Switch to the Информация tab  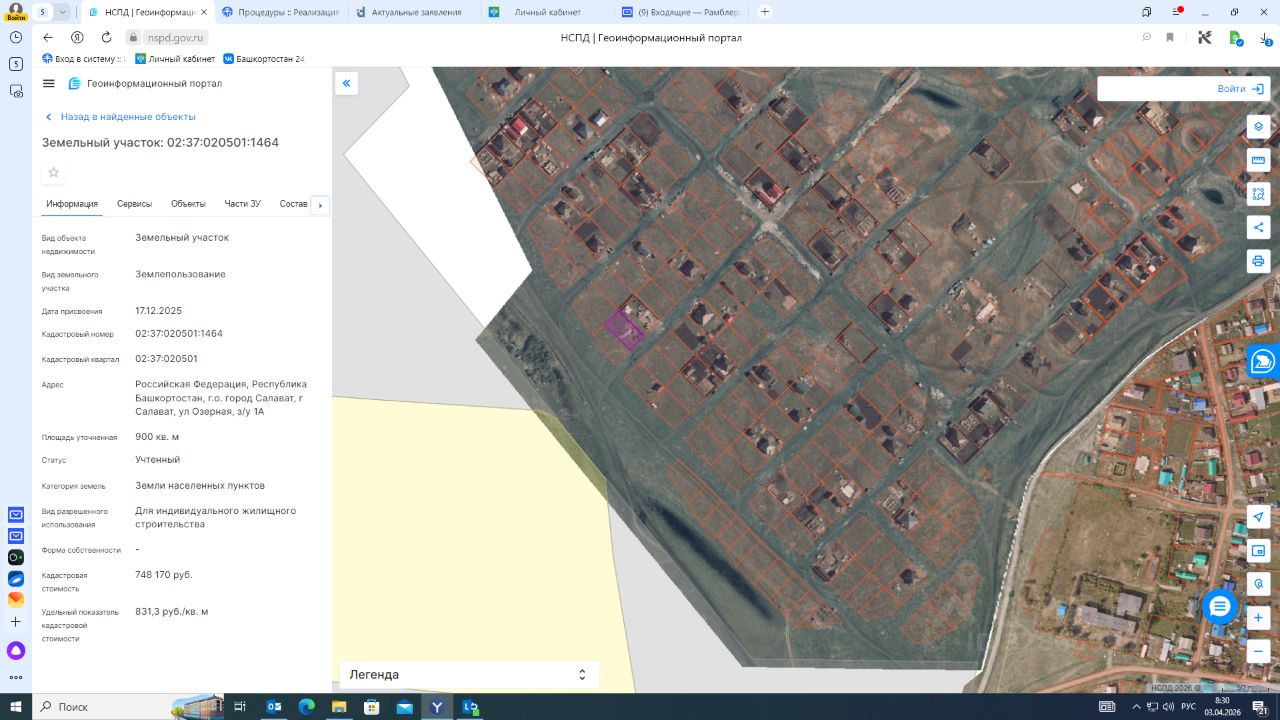click(x=72, y=204)
